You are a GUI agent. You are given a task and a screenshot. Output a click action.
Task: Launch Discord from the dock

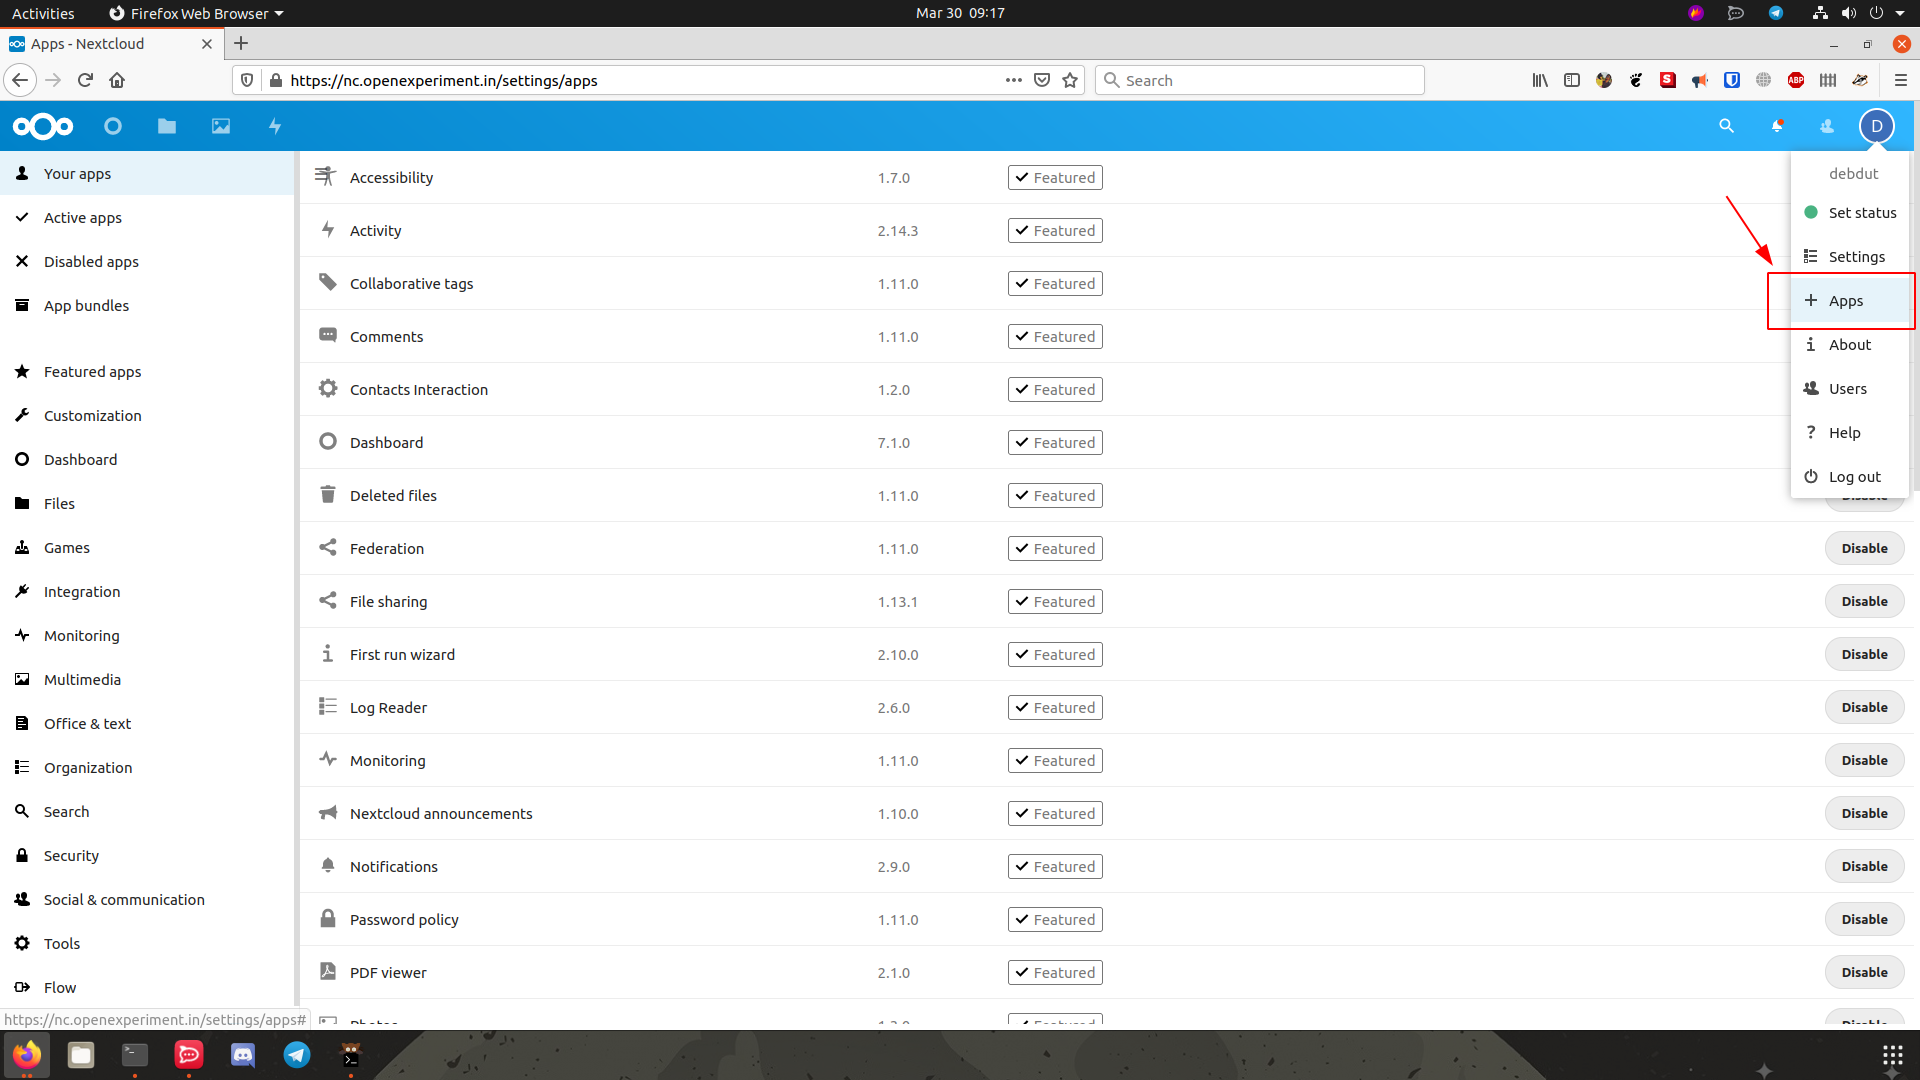pos(243,1055)
